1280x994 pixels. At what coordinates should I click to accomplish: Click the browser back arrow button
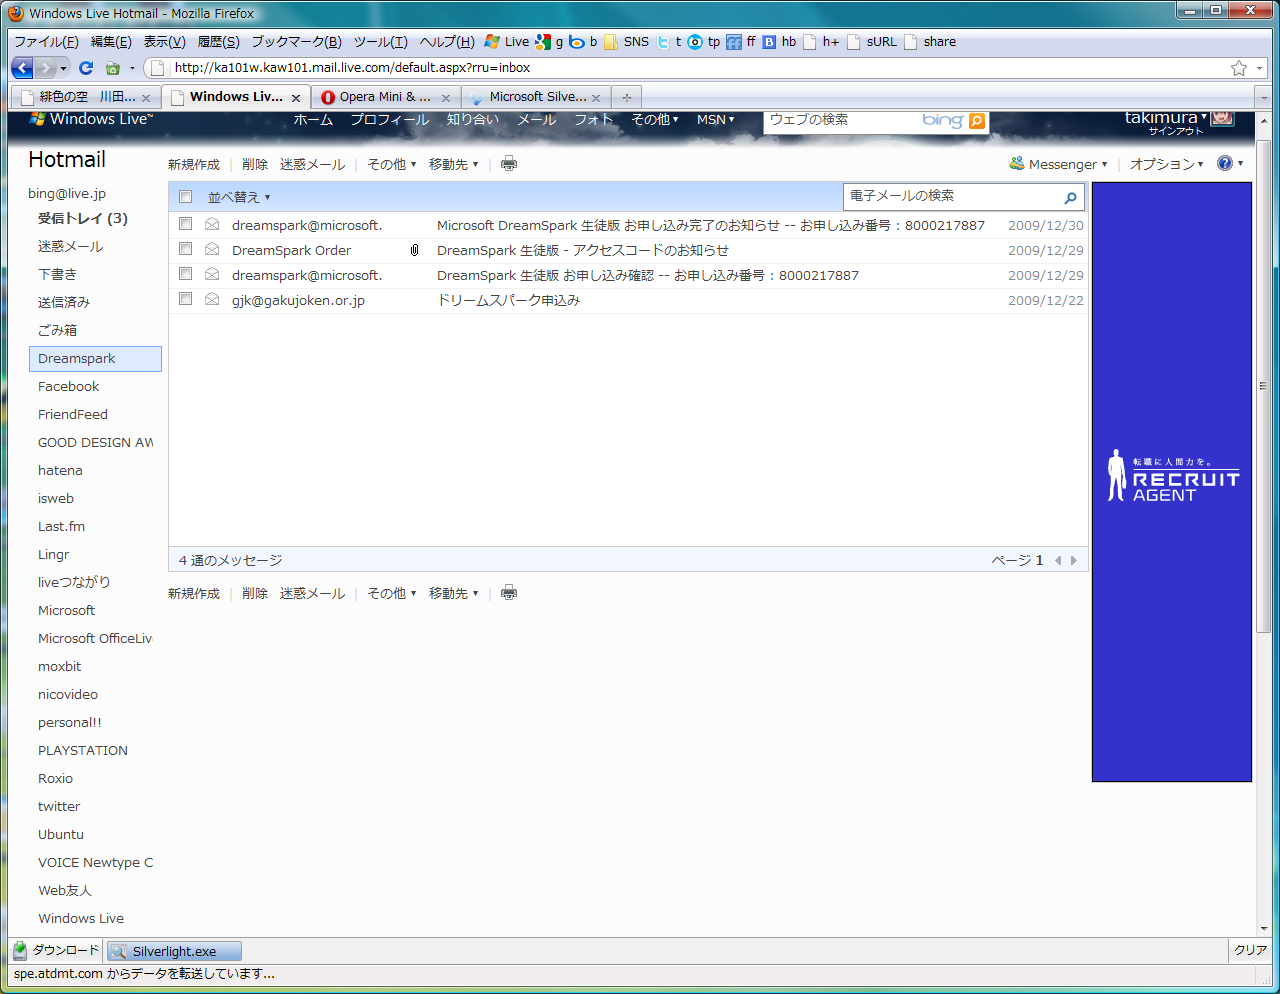(x=22, y=68)
